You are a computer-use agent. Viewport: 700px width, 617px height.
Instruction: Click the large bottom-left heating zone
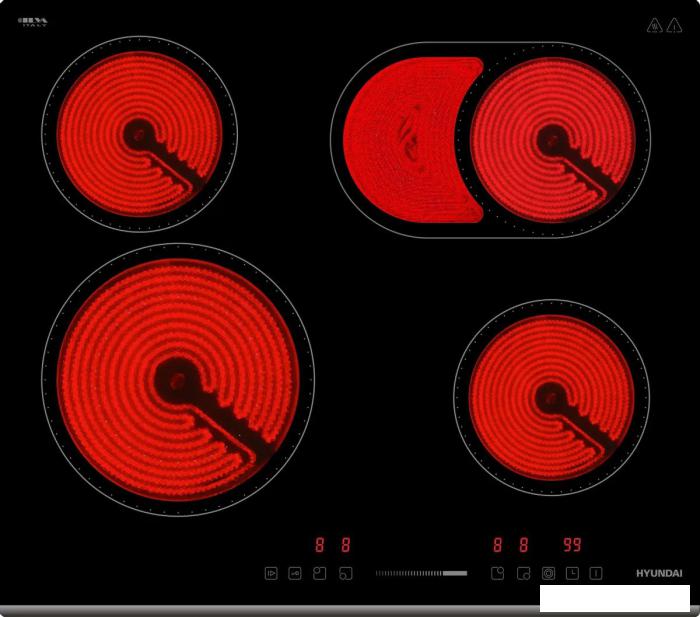pos(178,380)
